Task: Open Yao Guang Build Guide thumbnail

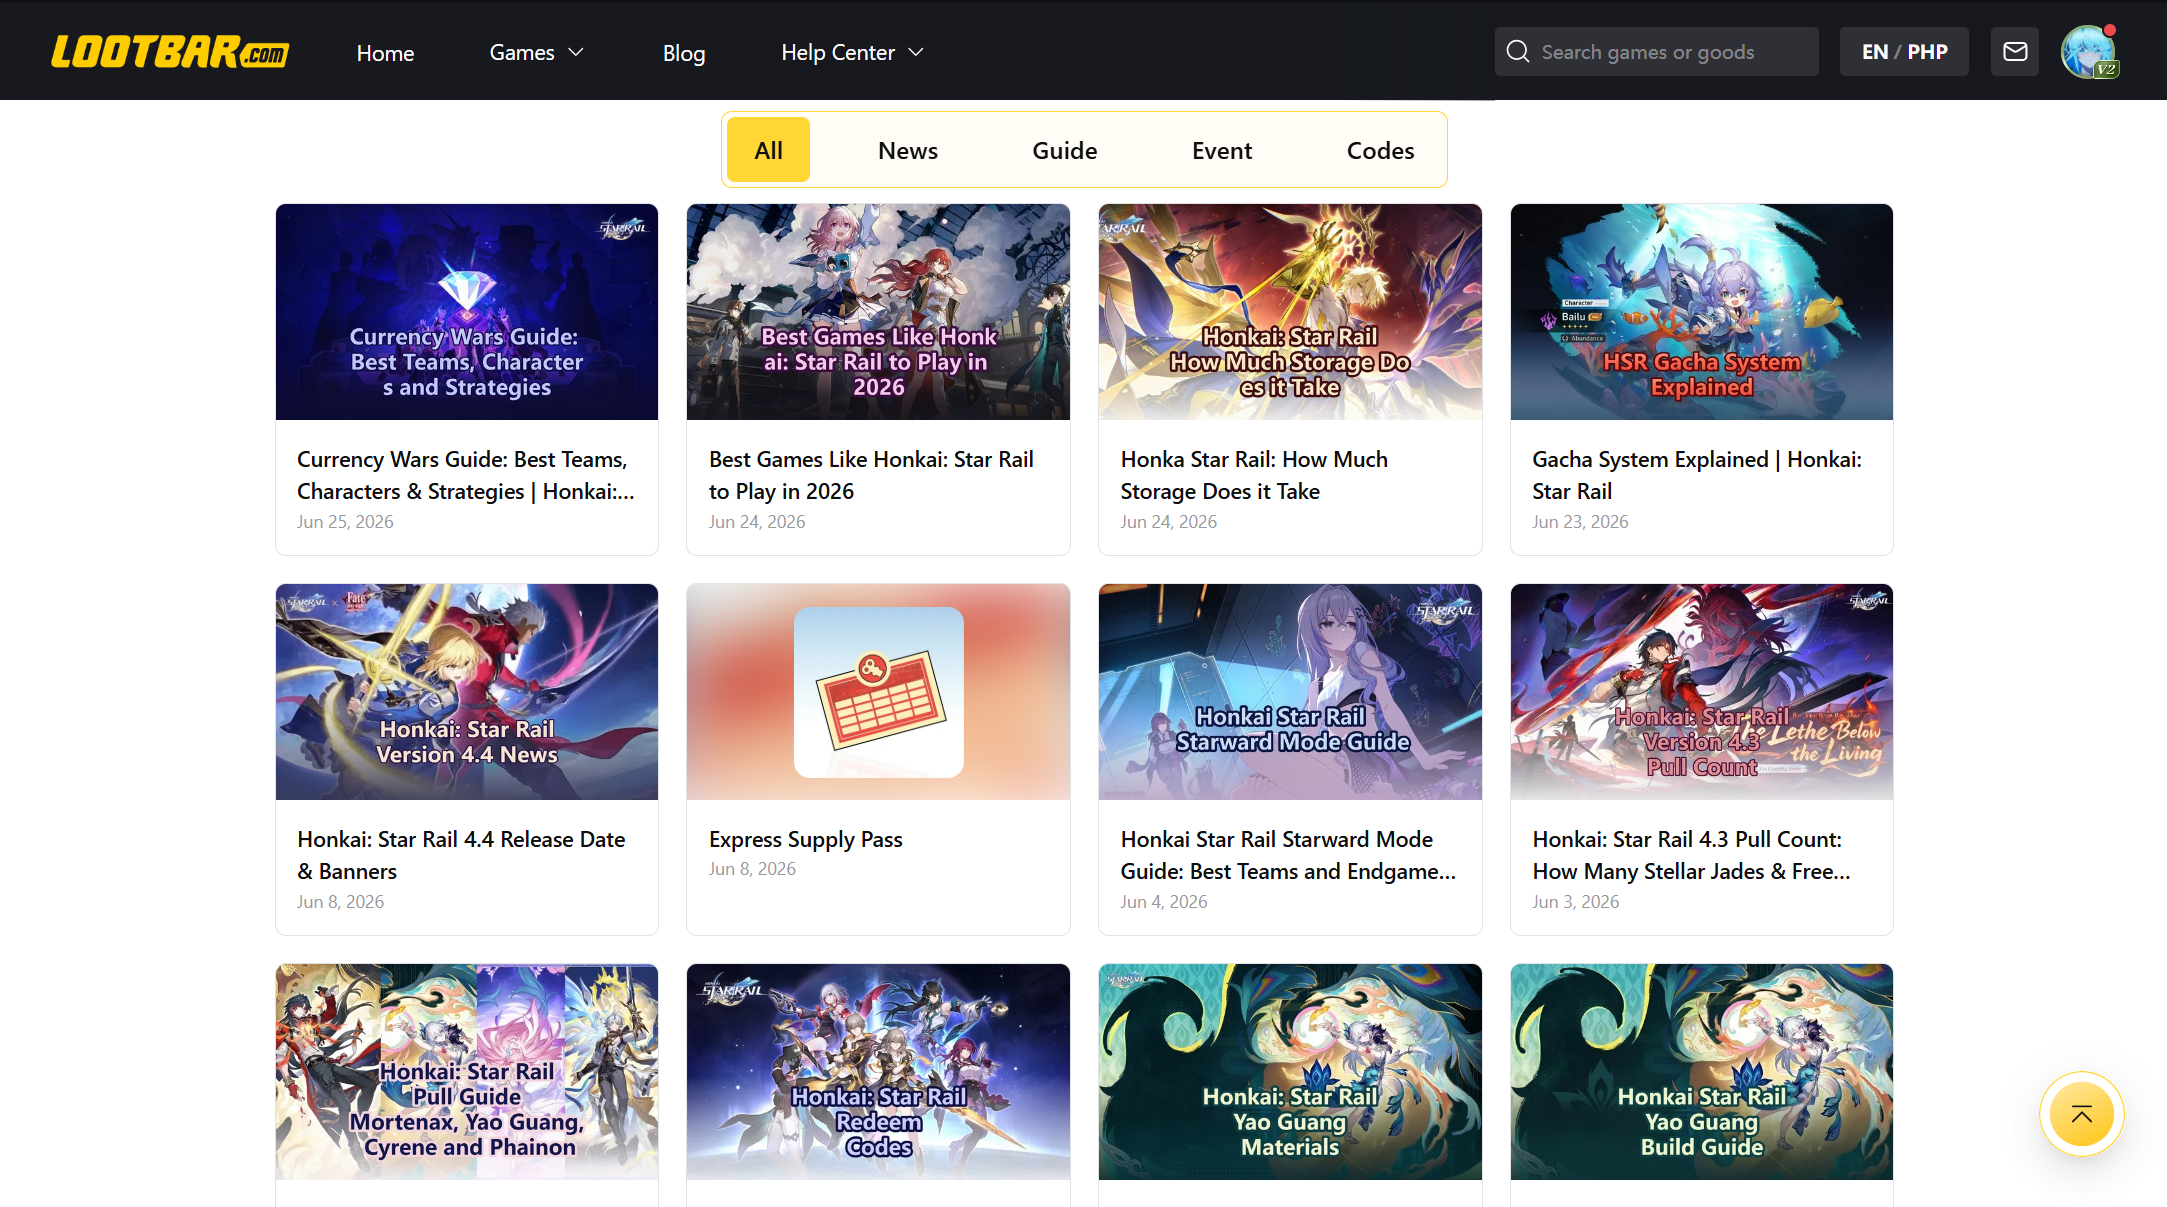Action: click(1702, 1072)
